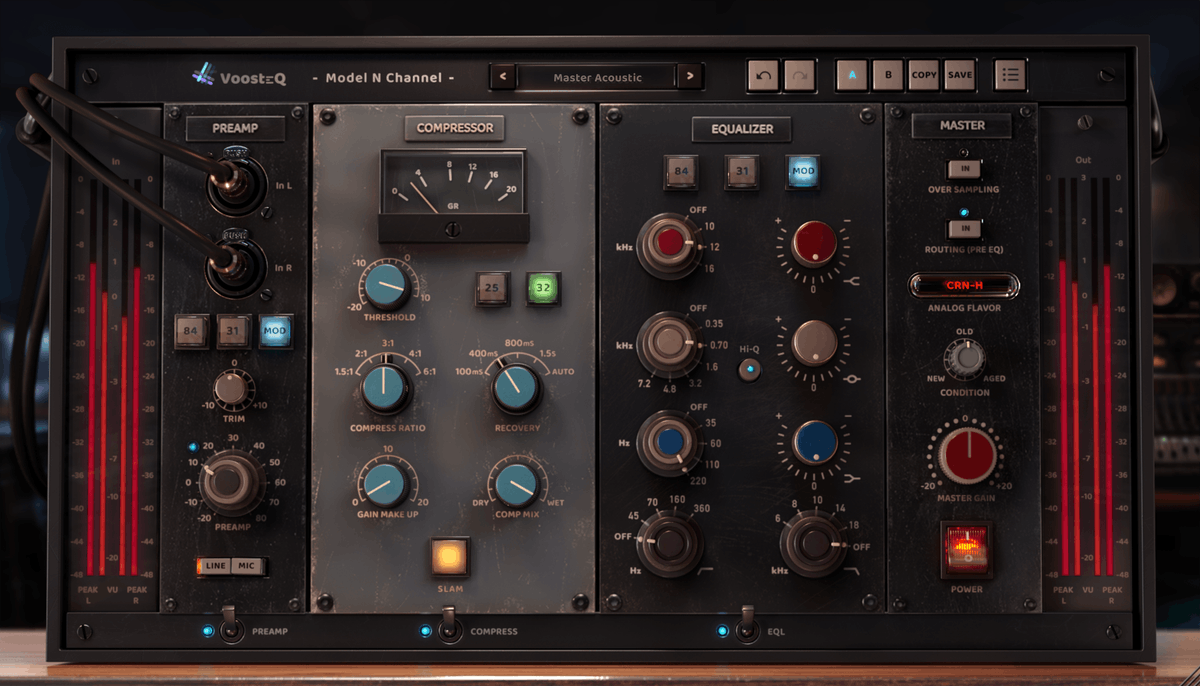The width and height of the screenshot is (1200, 686).
Task: Click the undo arrow button
Action: (x=762, y=76)
